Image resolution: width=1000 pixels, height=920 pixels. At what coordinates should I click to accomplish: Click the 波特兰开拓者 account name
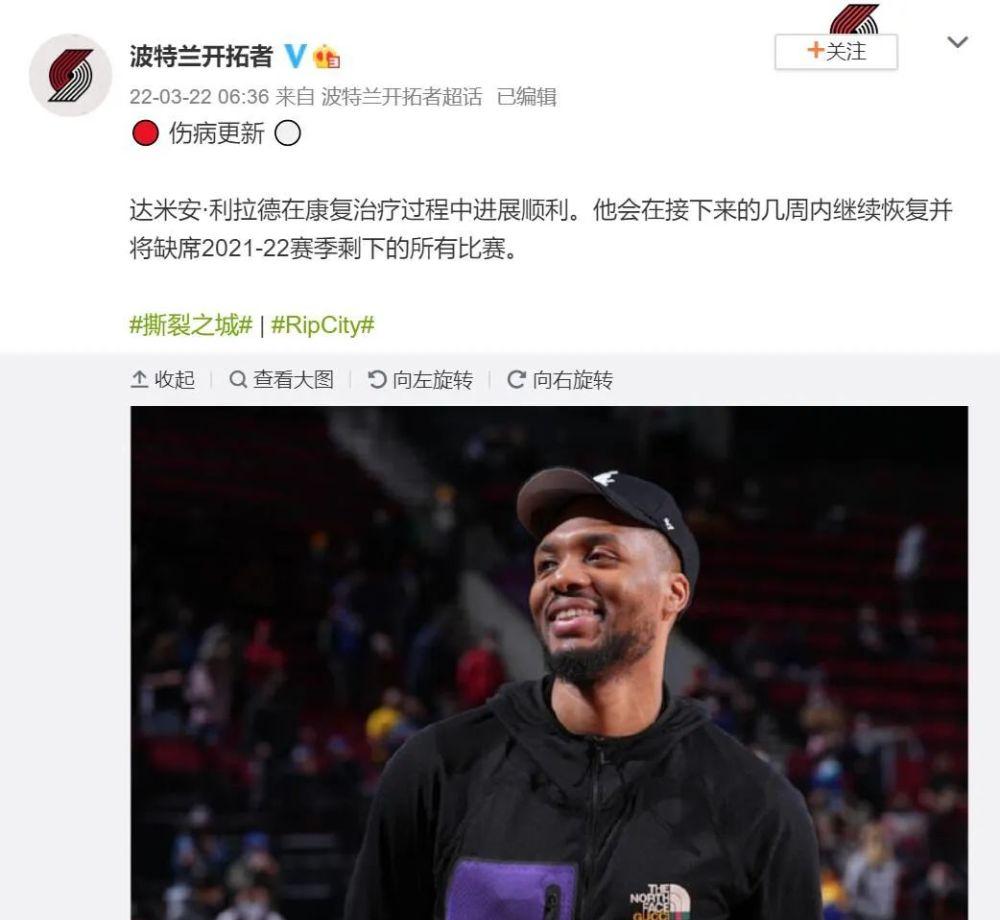[202, 56]
